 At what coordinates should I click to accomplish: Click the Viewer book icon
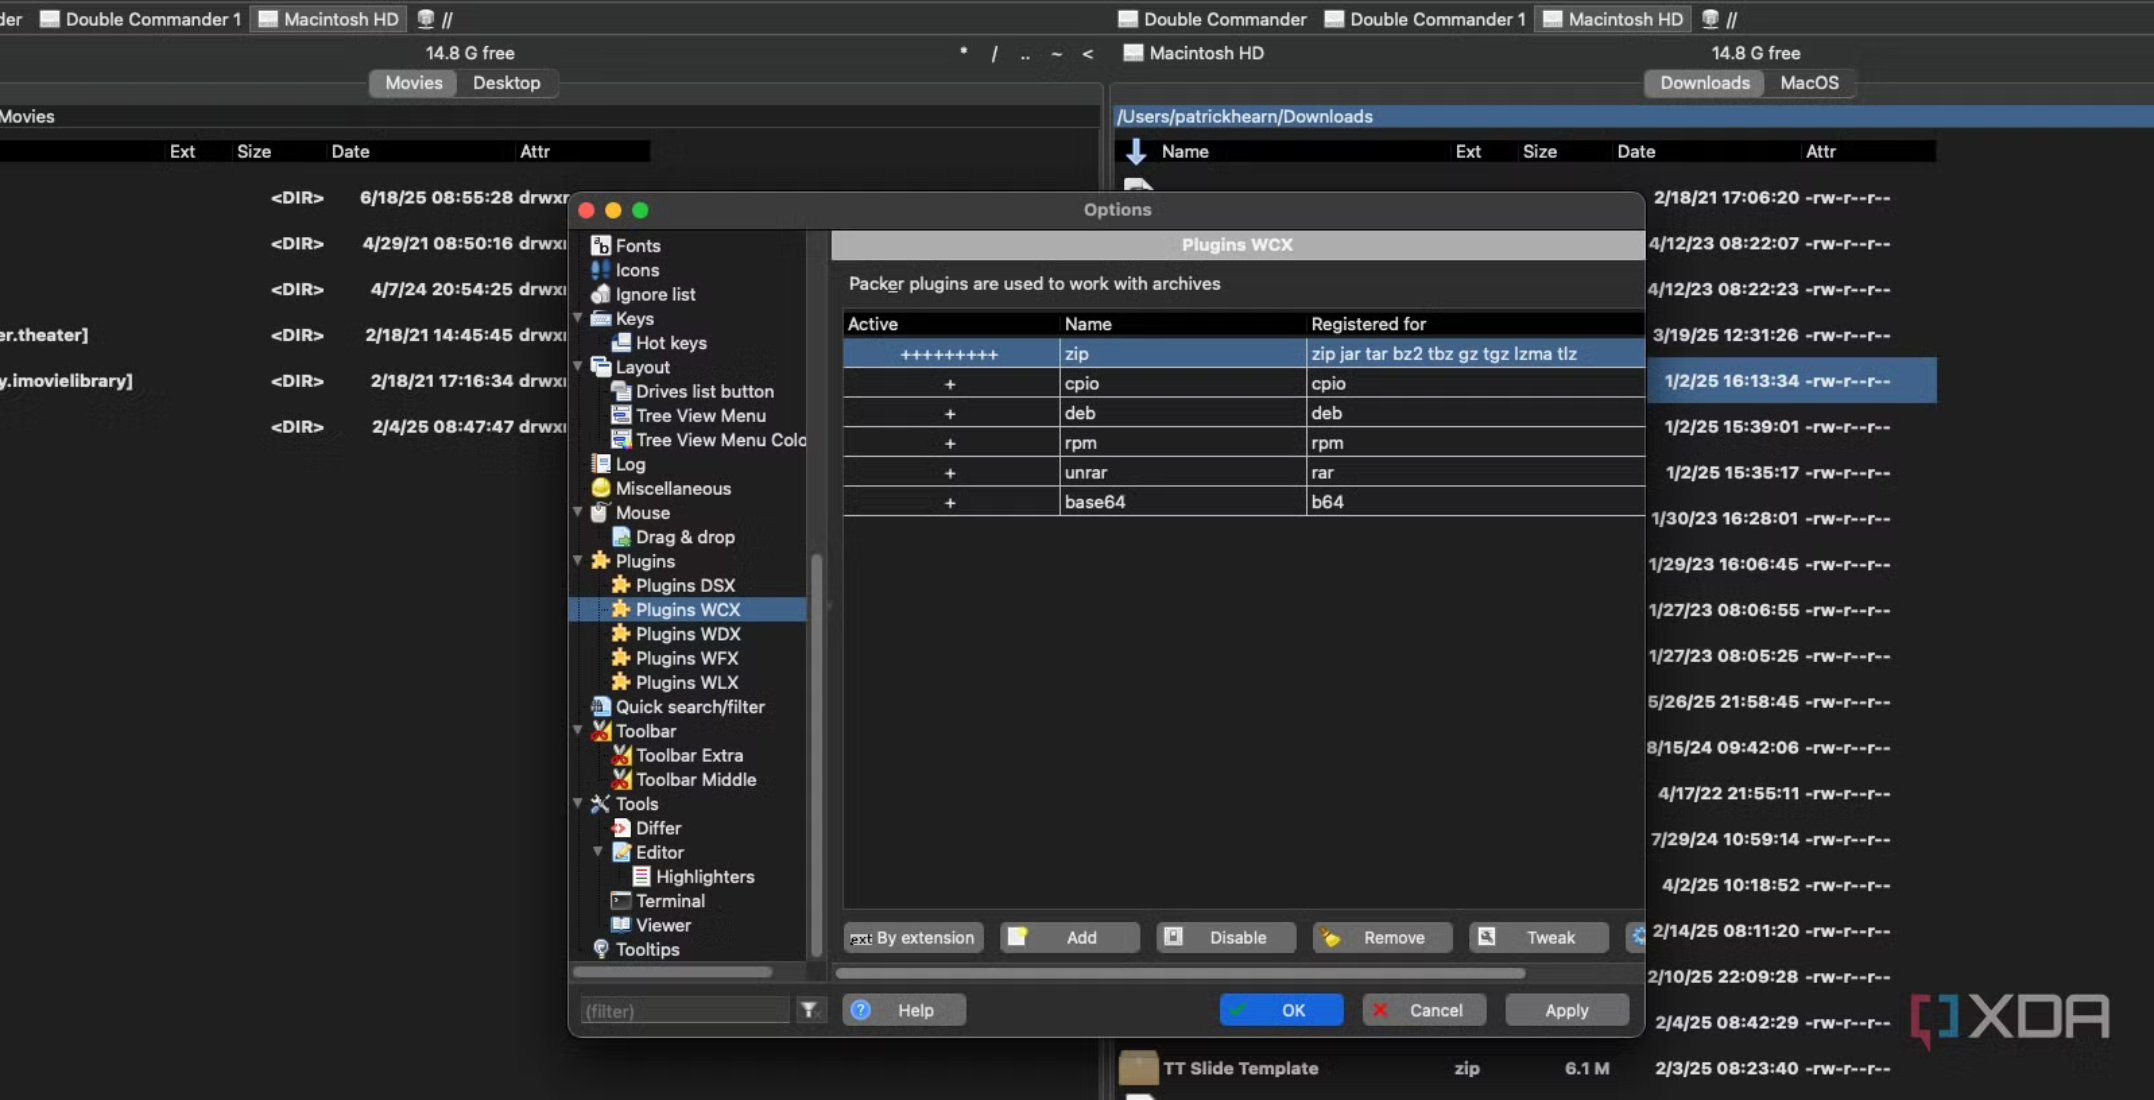[621, 925]
